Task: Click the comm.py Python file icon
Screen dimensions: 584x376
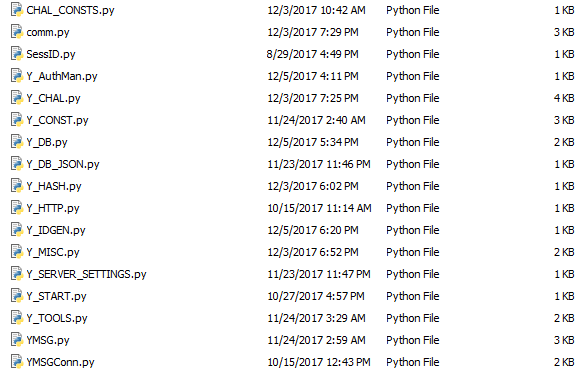Action: point(17,32)
